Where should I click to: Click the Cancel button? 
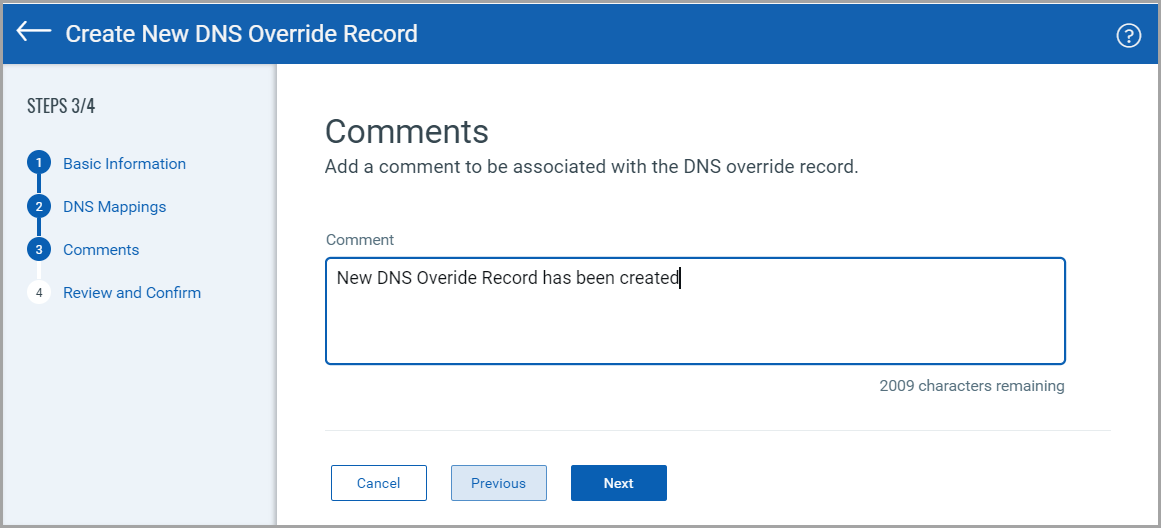coord(378,483)
